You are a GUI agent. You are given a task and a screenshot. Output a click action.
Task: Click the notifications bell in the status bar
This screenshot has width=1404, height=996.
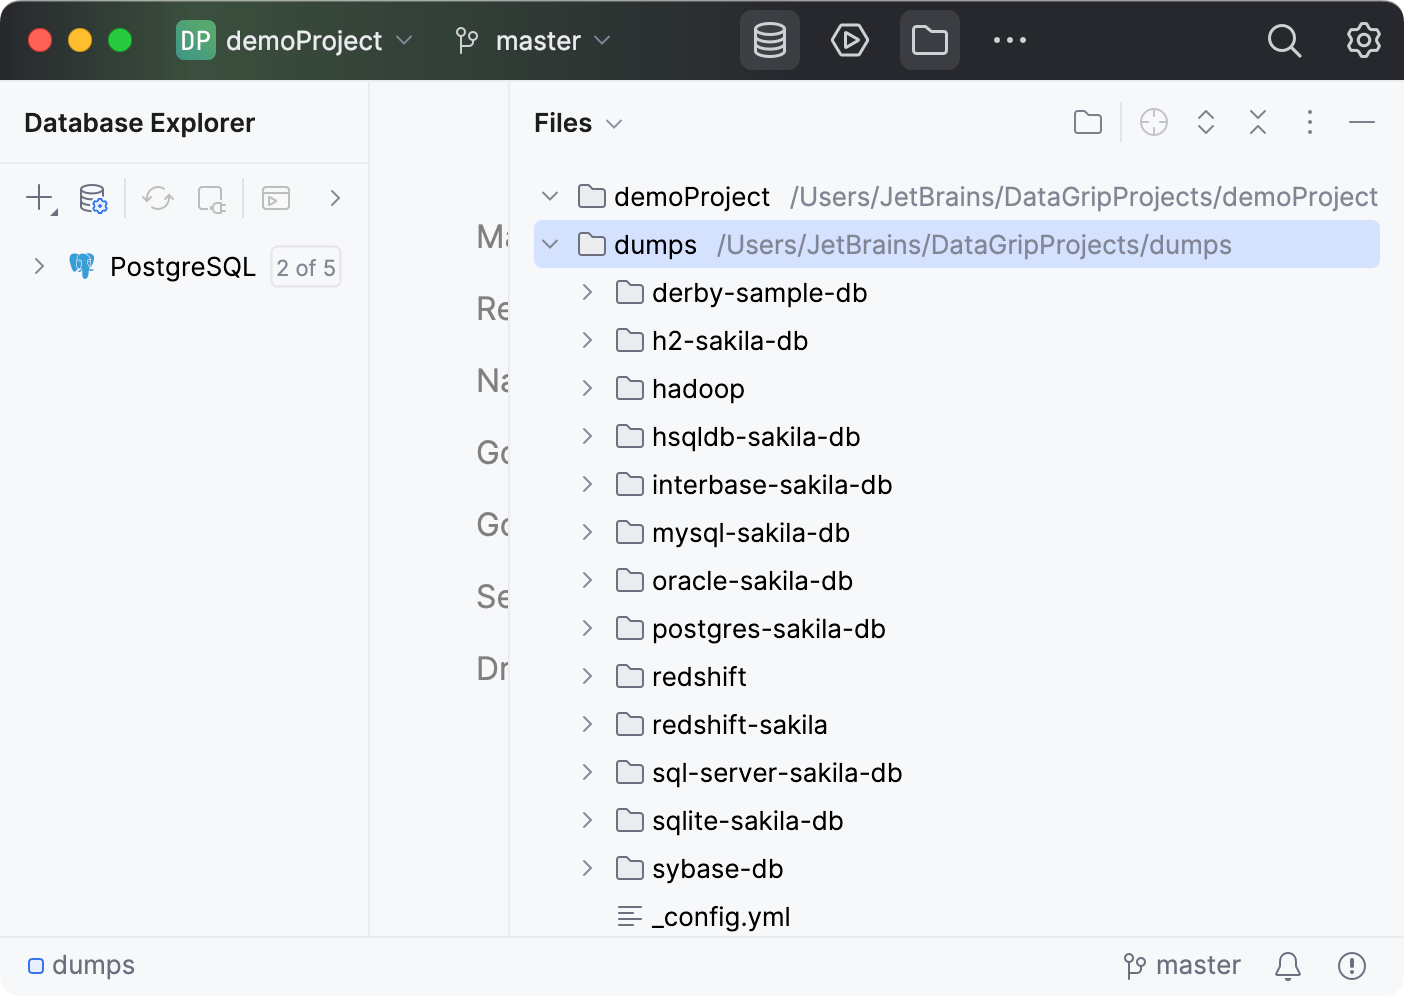pyautogui.click(x=1287, y=965)
